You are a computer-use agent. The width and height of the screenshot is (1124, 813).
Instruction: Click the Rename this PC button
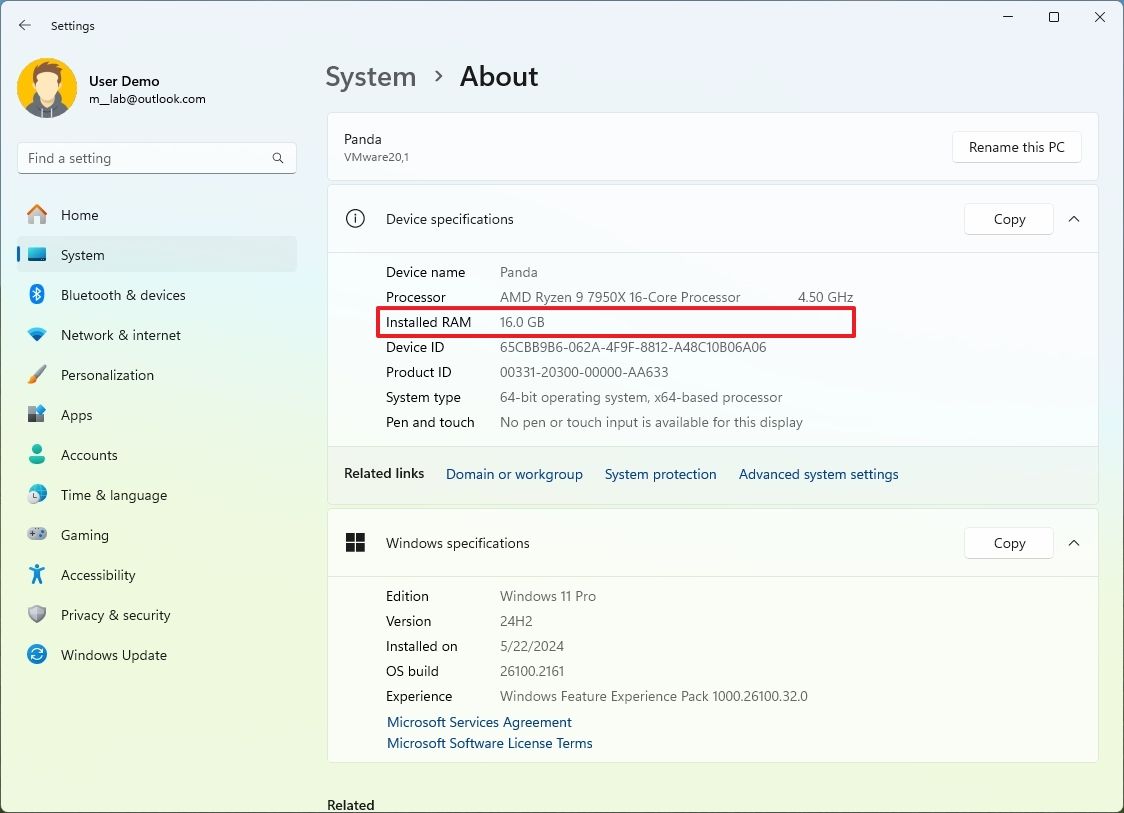point(1016,147)
